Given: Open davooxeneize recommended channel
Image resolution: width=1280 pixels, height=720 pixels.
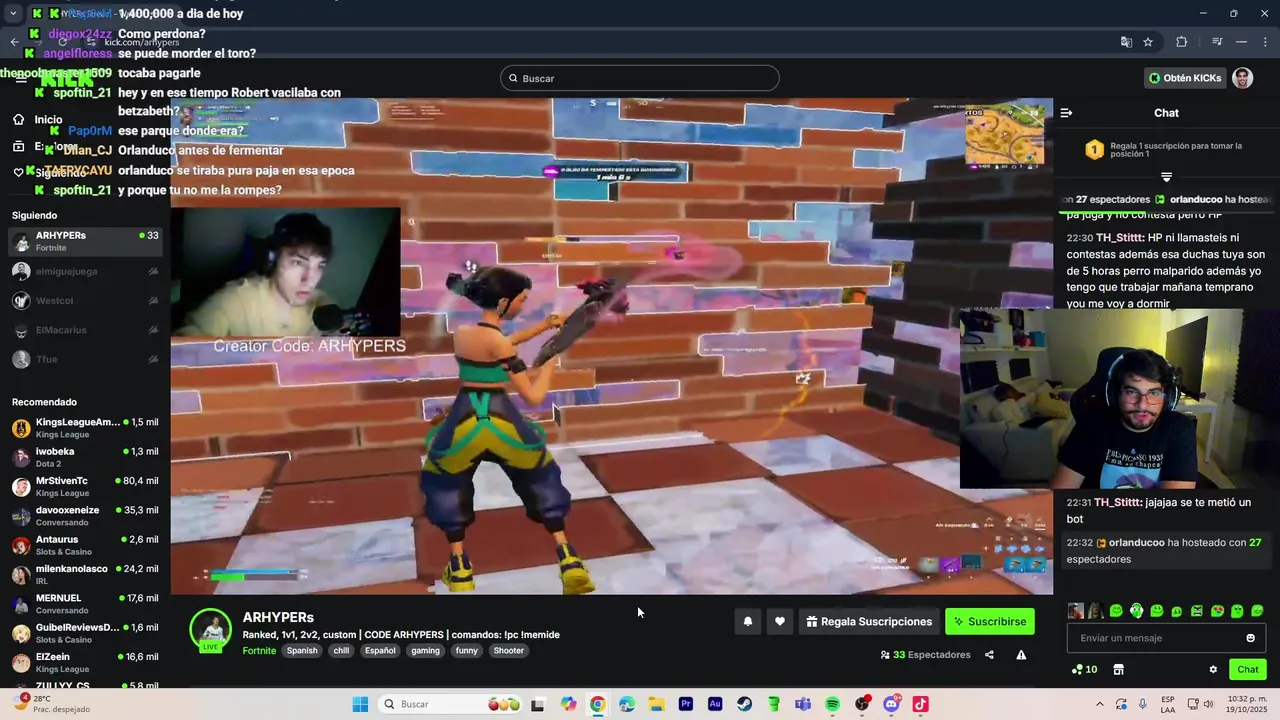Looking at the screenshot, I should 85,516.
